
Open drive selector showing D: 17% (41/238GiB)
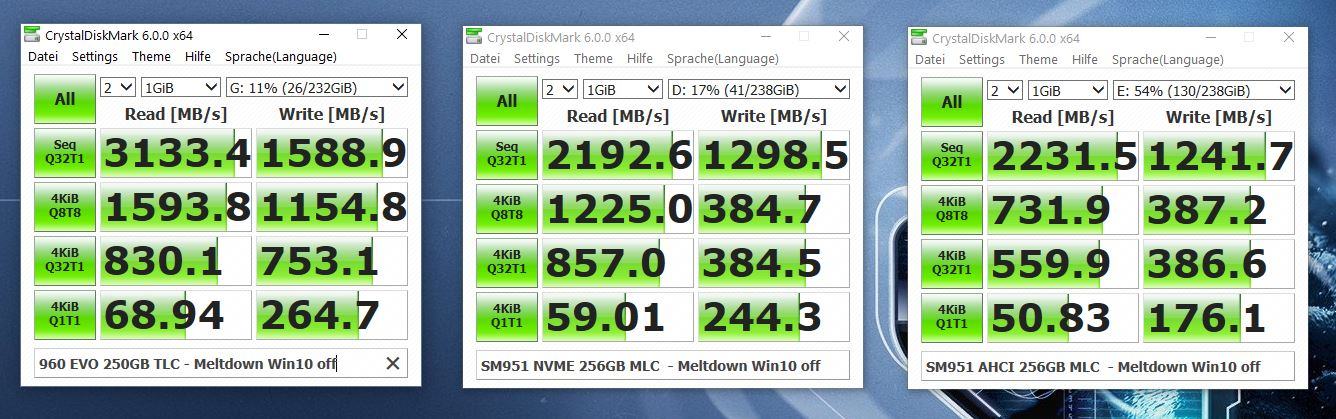(x=758, y=89)
